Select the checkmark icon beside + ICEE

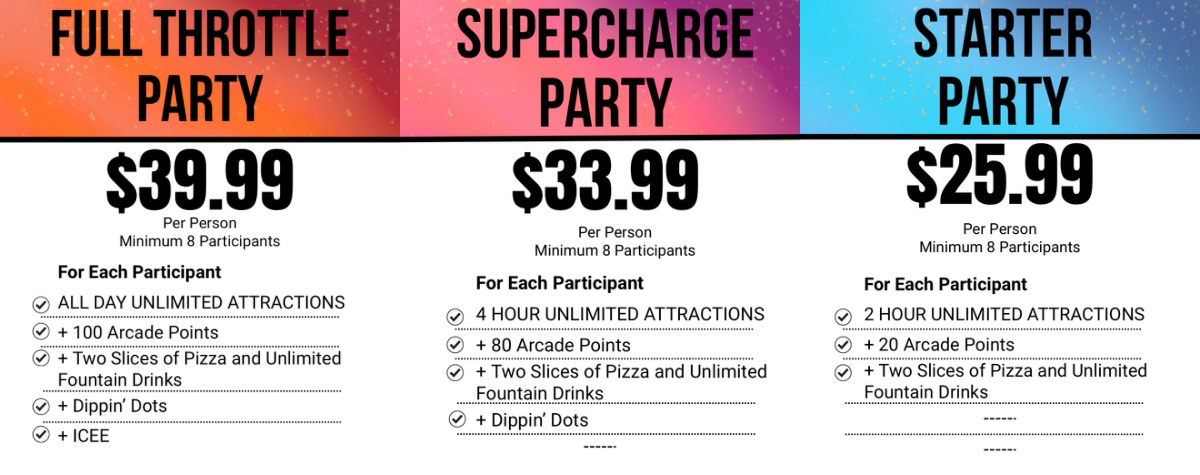click(41, 435)
